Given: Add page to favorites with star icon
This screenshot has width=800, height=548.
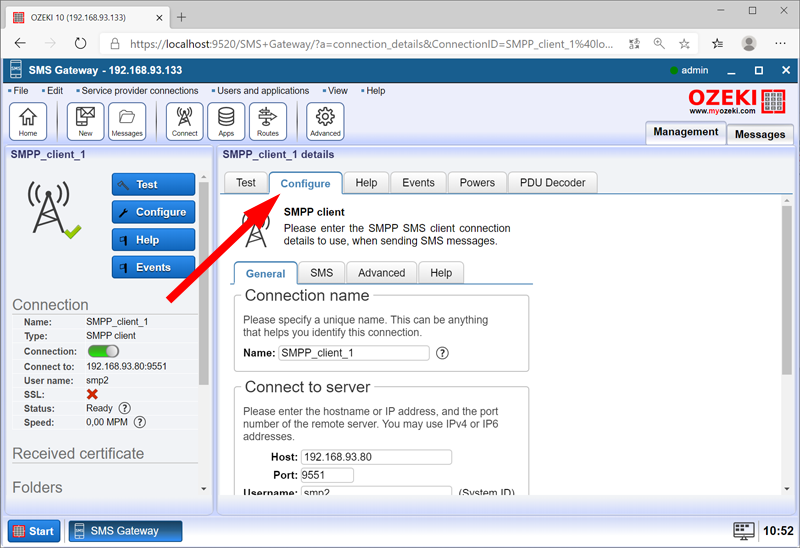Looking at the screenshot, I should (x=684, y=44).
